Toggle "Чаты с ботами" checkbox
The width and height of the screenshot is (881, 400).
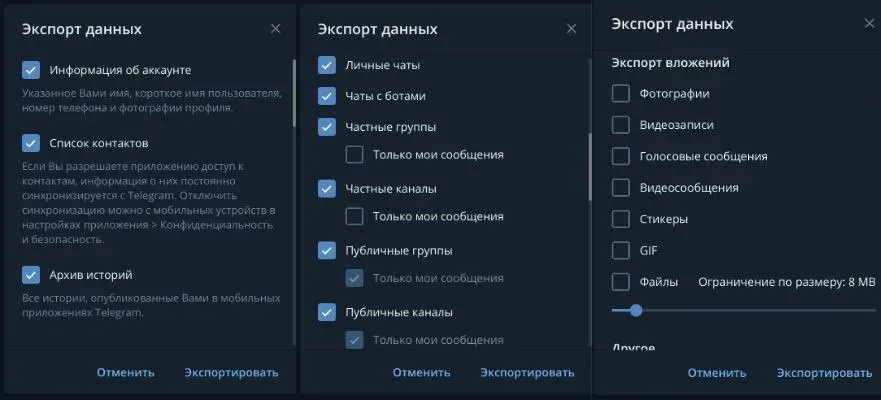click(x=327, y=96)
